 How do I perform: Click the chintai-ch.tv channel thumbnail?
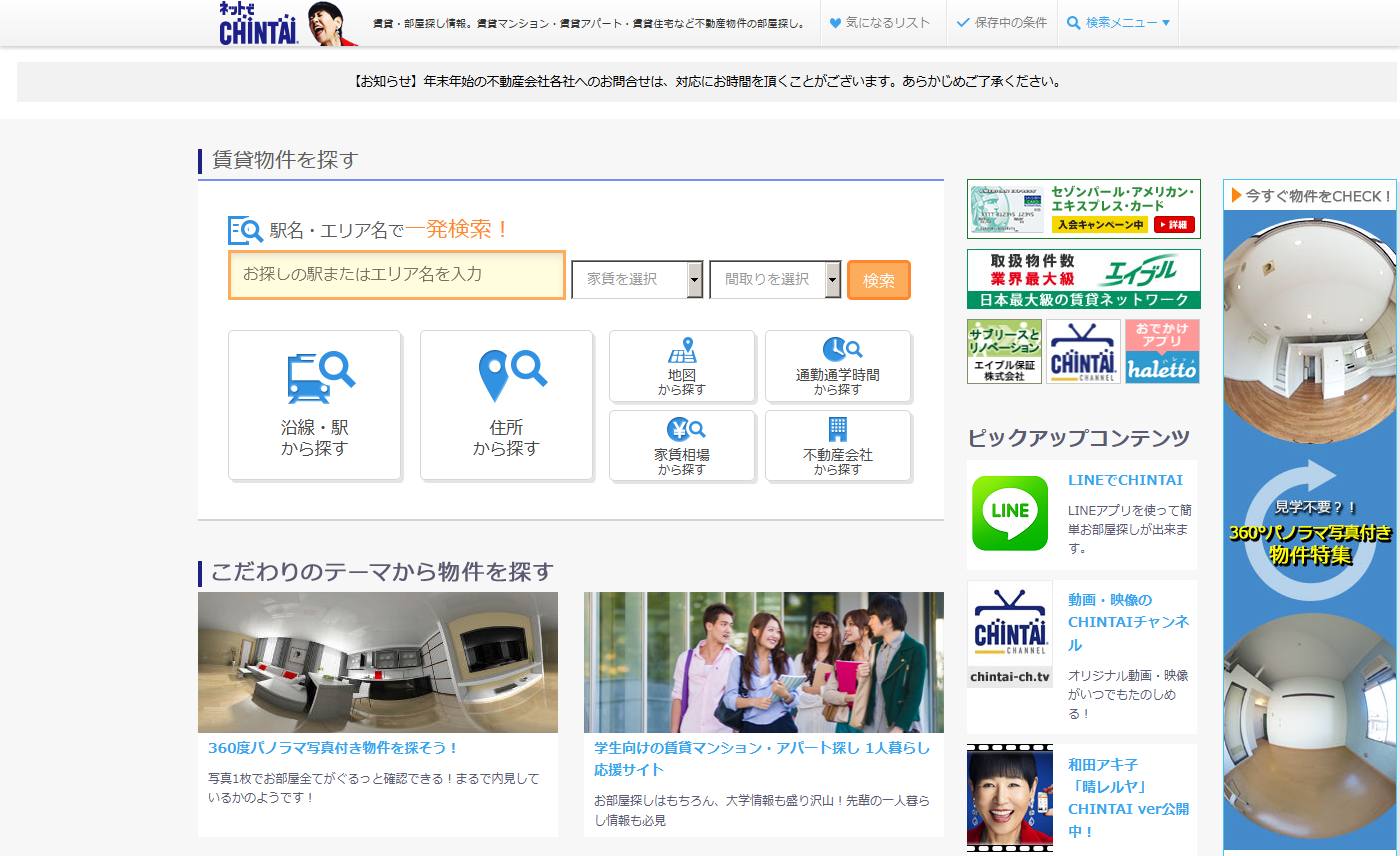tap(1010, 633)
